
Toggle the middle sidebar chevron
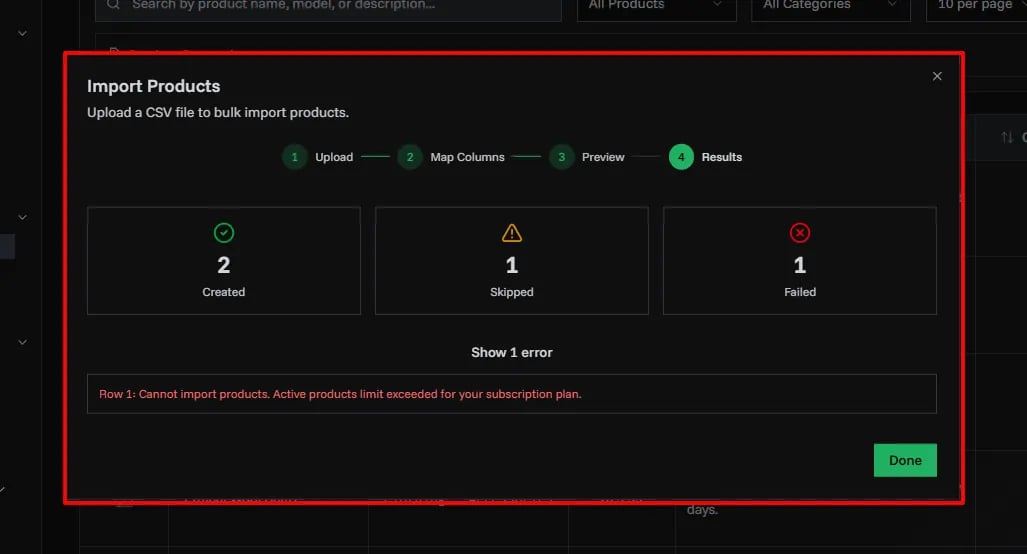[x=22, y=216]
